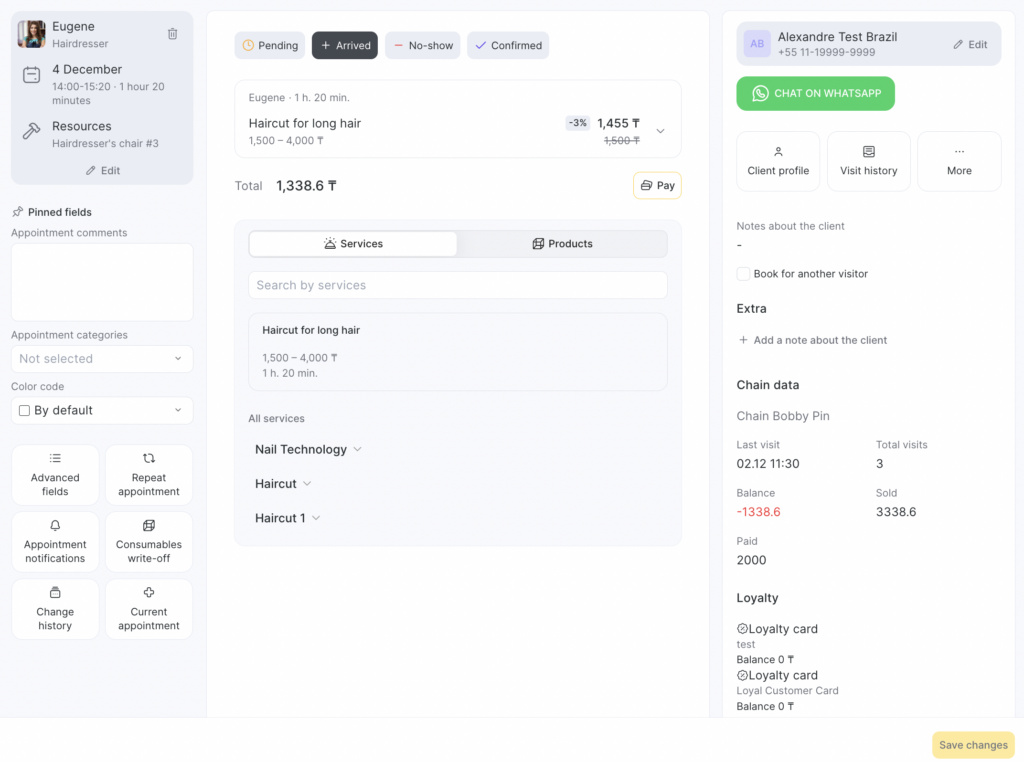Expand Haircut for long hair details chevron

(660, 131)
